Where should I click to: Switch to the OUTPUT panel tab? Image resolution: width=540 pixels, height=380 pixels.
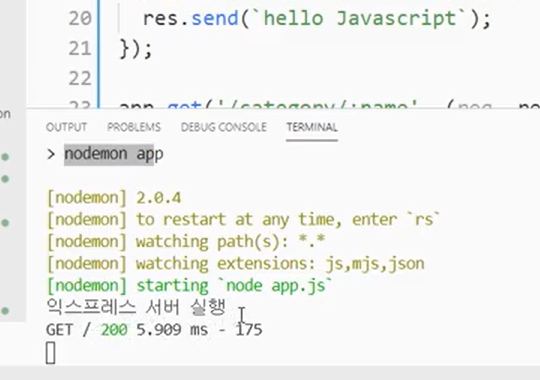tap(66, 127)
